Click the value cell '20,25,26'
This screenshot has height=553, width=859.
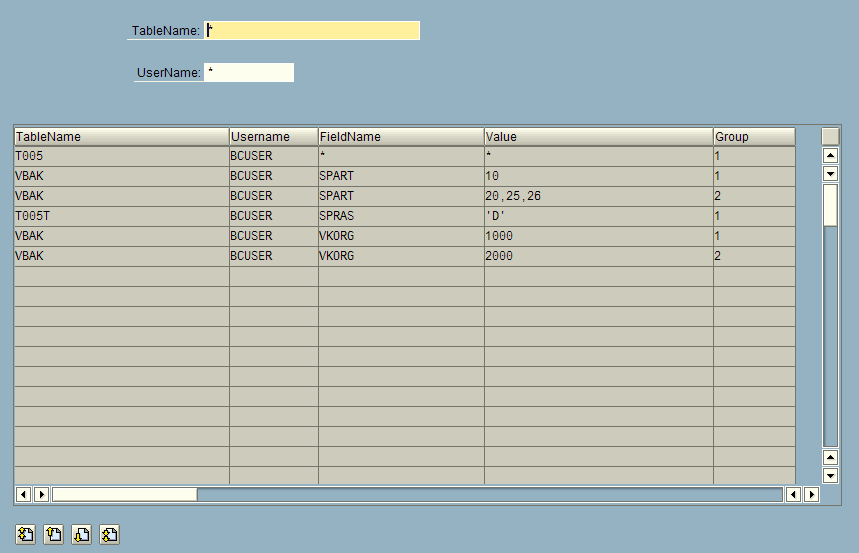(x=599, y=196)
